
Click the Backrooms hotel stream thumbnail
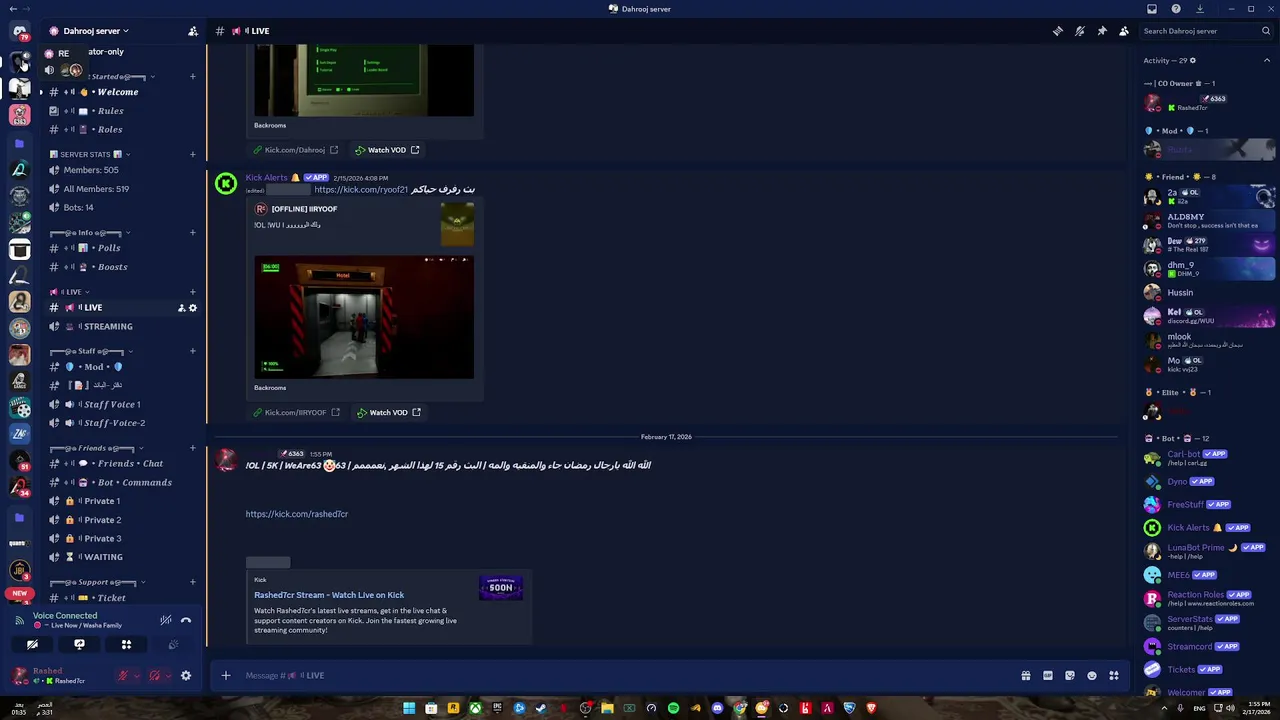pyautogui.click(x=364, y=317)
